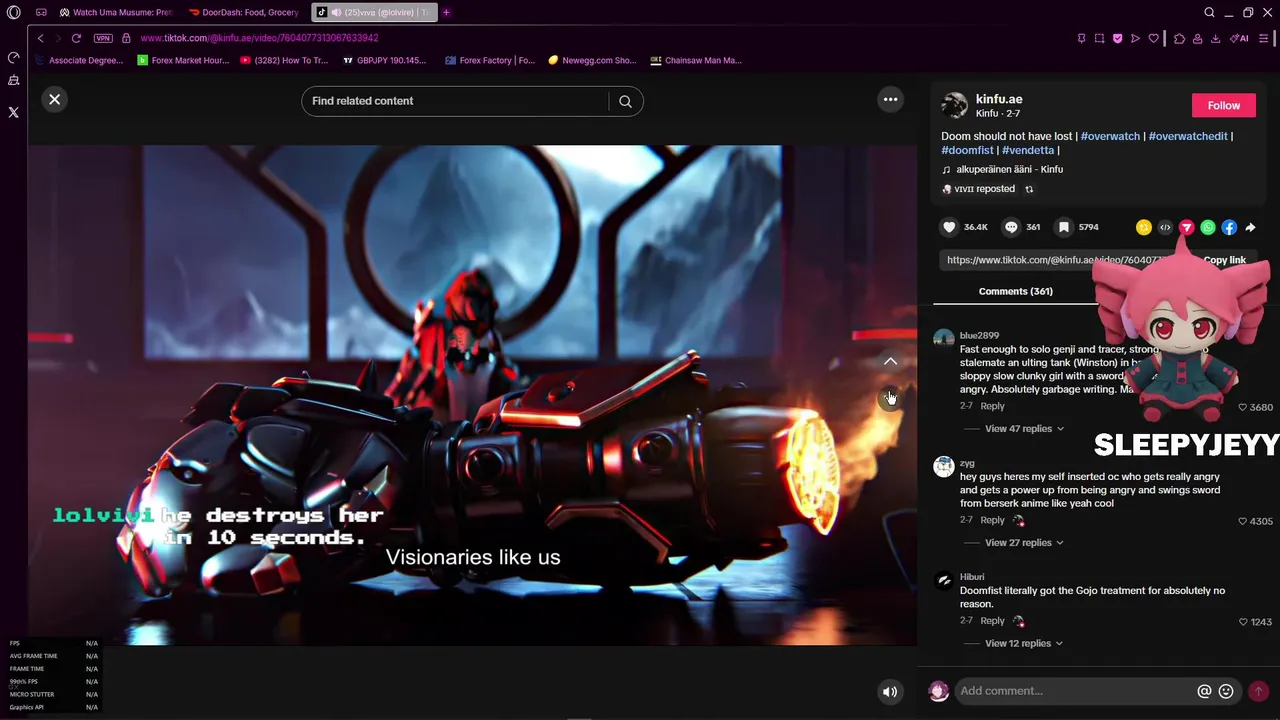Expand View 47 replies

point(1024,429)
